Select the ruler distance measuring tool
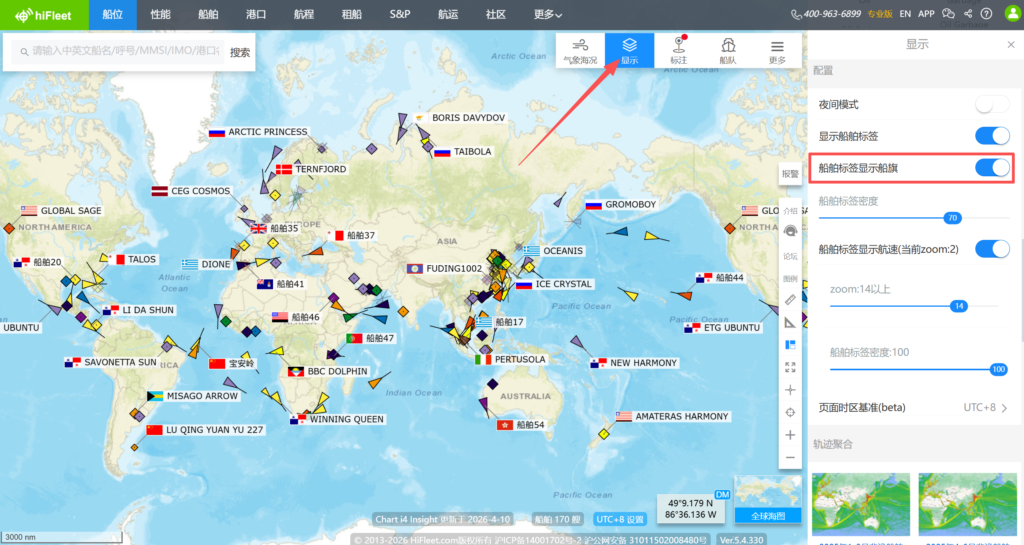Viewport: 1024px width, 545px height. click(x=790, y=299)
